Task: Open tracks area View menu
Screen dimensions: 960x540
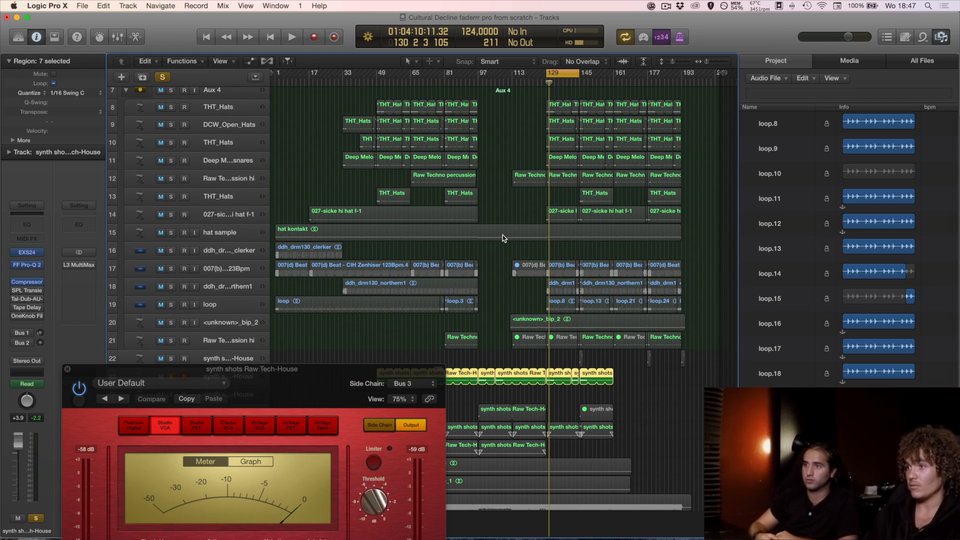Action: click(x=223, y=61)
